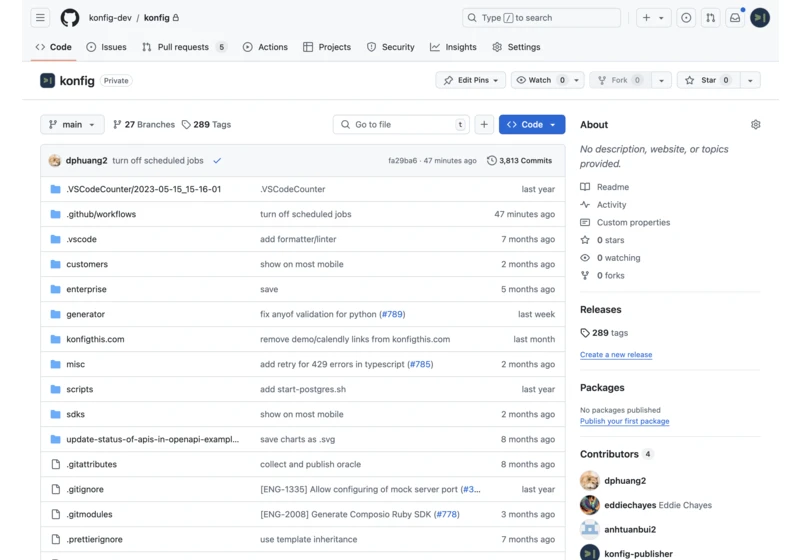The image size is (800, 560).
Task: Open the enterprise folder
Action: (x=86, y=289)
